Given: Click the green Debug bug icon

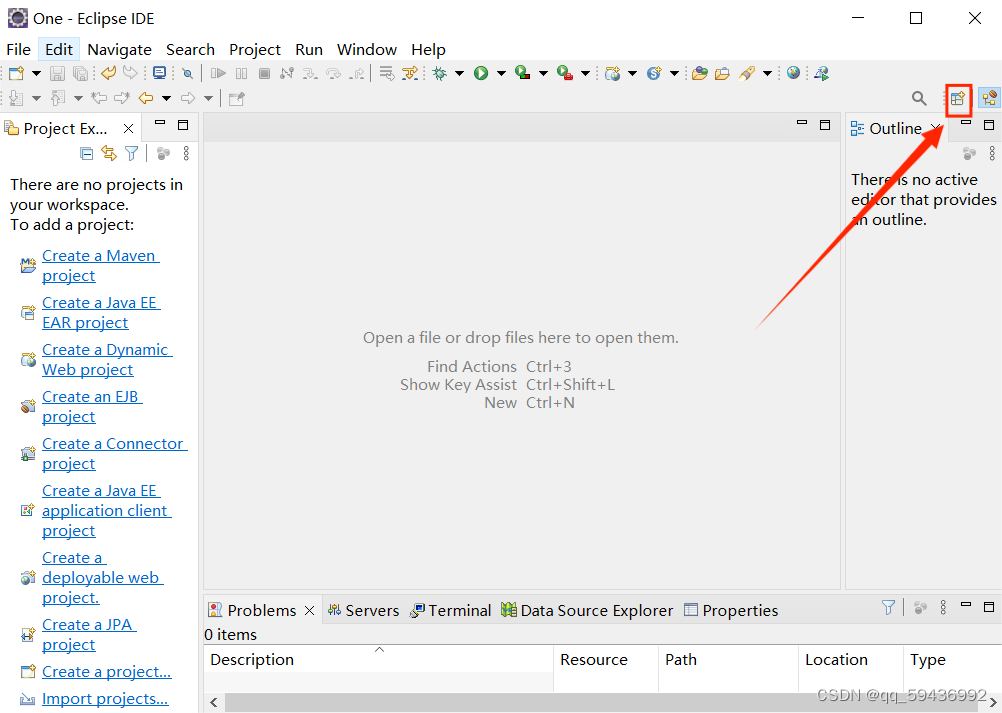Looking at the screenshot, I should (440, 73).
